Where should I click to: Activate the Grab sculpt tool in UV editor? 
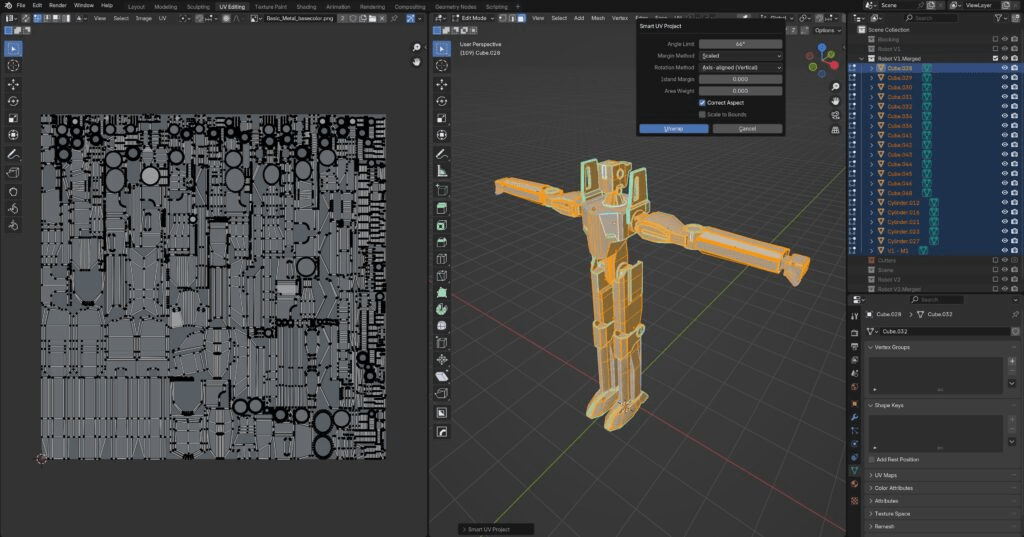pos(14,190)
